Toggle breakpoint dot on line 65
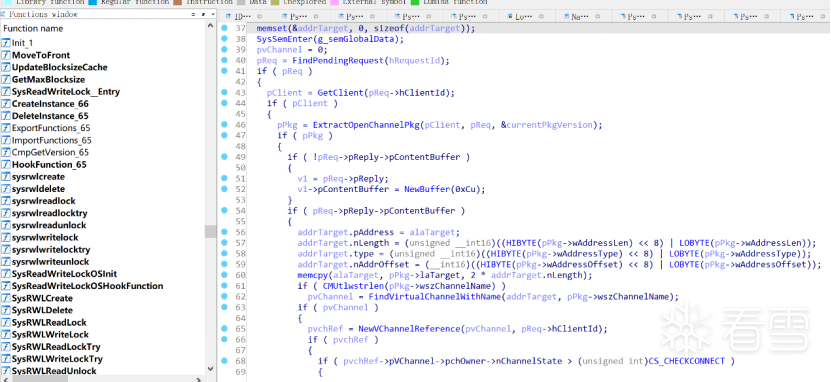The image size is (831, 382). (x=225, y=328)
